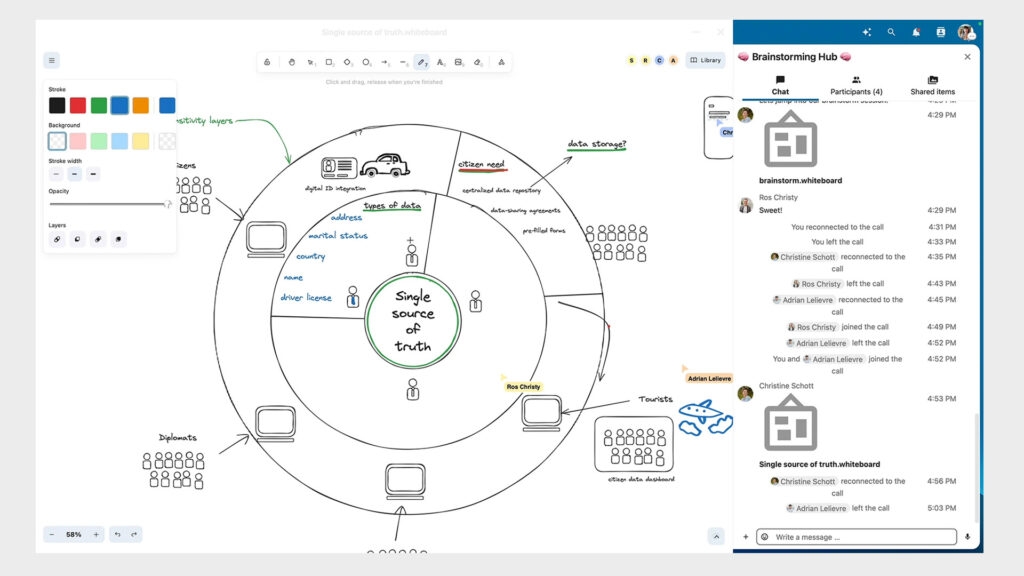Open the custom background color picker

[x=167, y=141]
